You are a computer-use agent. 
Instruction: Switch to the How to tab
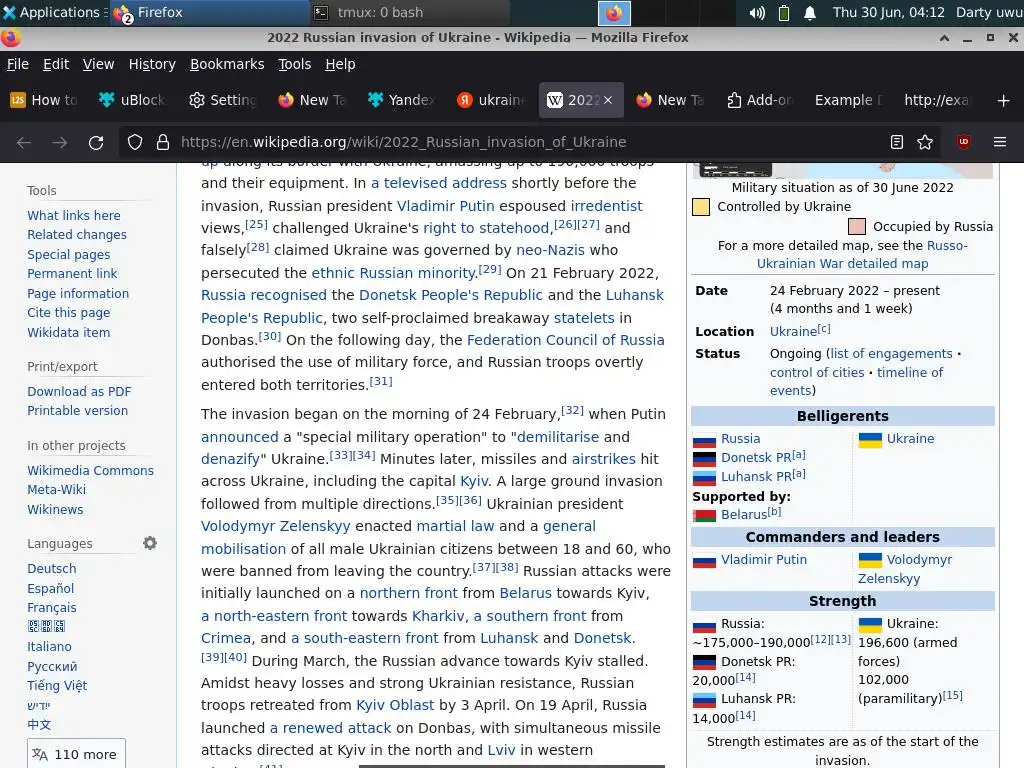point(44,100)
